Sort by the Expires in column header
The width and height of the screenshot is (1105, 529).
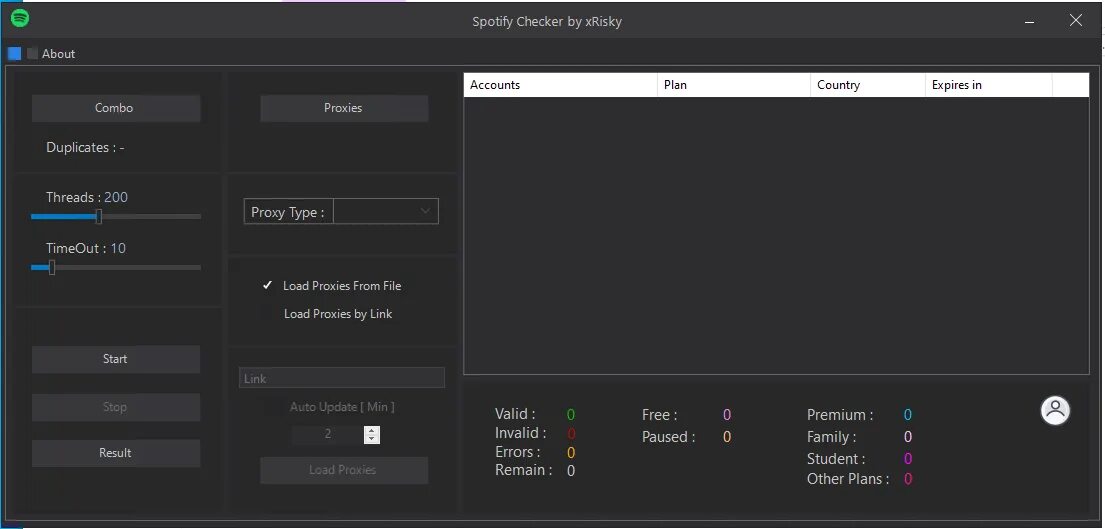[989, 85]
